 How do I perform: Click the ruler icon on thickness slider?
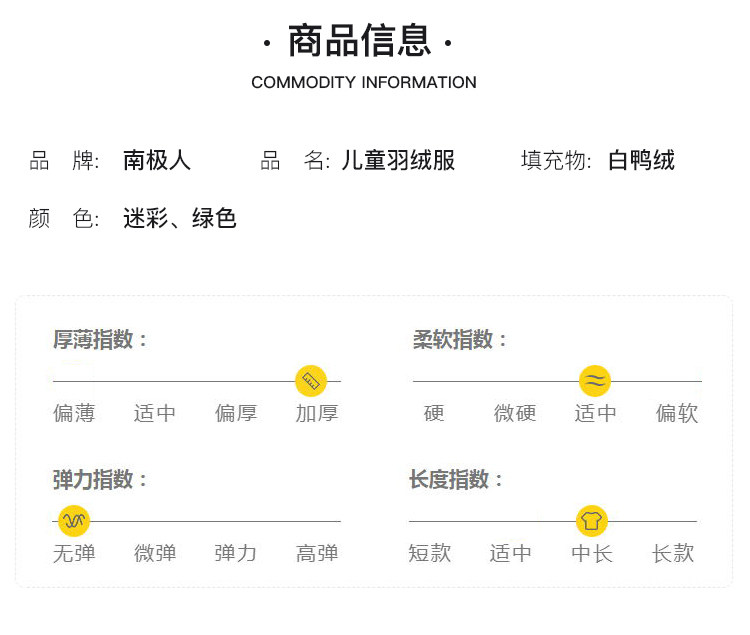tap(311, 381)
